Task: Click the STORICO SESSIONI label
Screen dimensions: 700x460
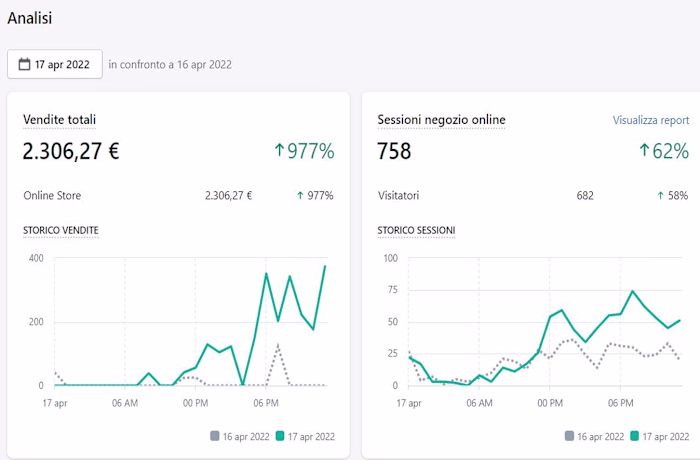Action: tap(416, 230)
